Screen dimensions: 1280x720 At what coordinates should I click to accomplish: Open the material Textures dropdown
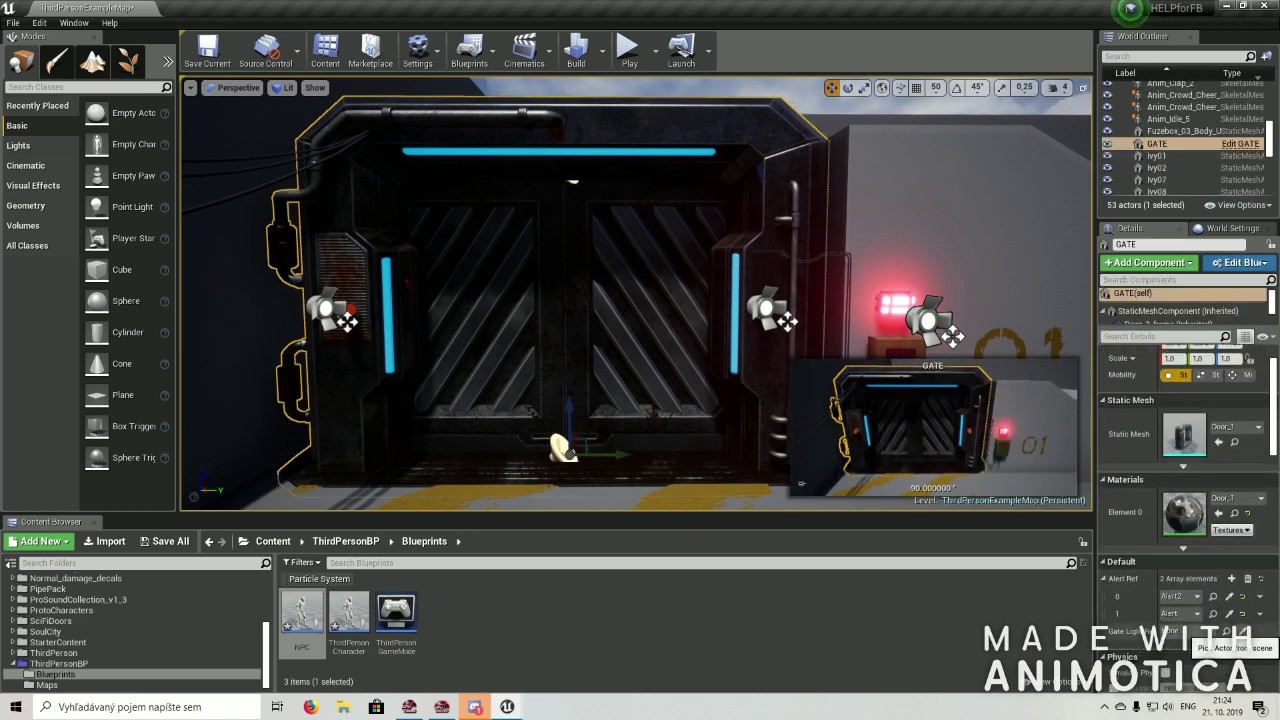[x=1232, y=530]
